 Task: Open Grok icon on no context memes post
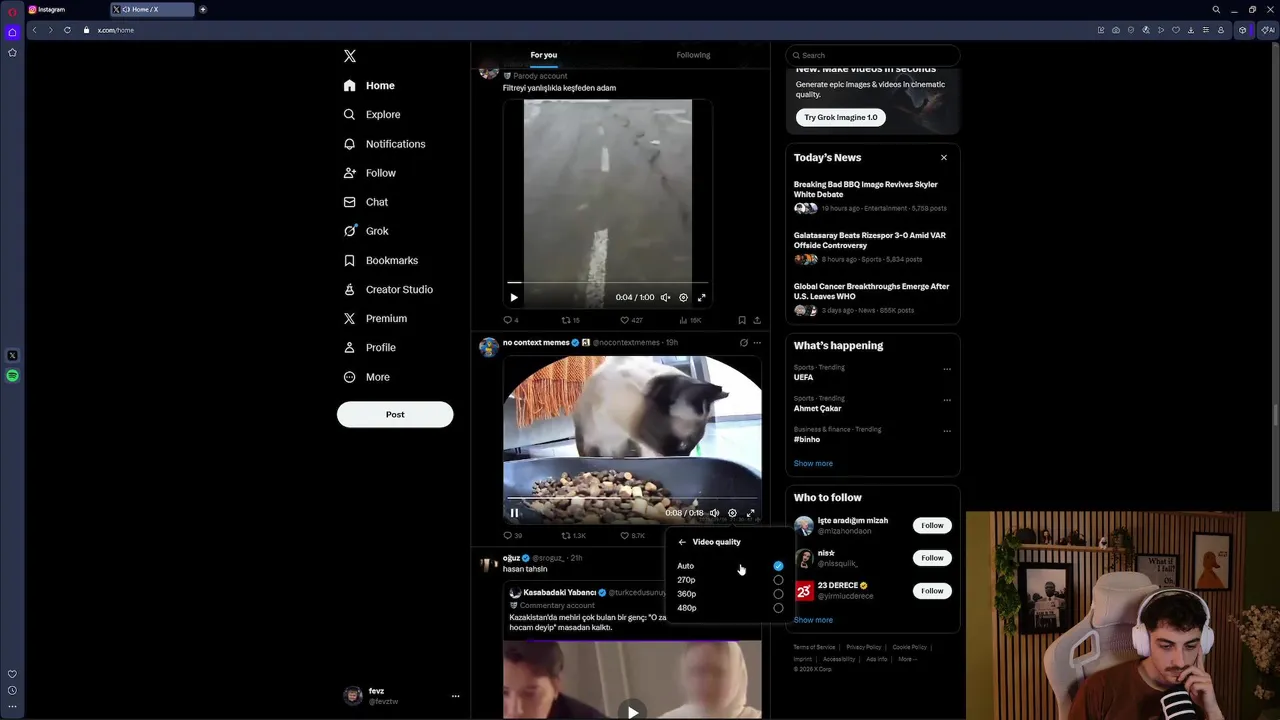click(x=743, y=343)
